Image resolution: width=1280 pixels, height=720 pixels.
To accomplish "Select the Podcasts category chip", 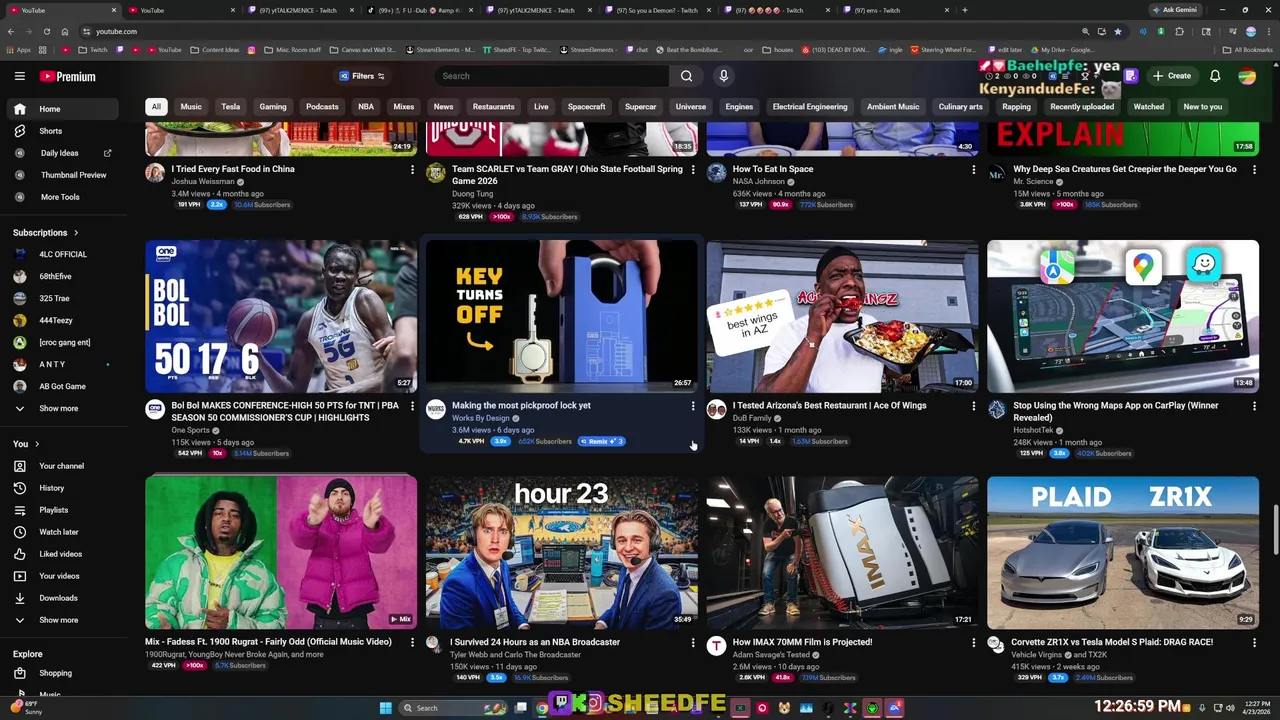I will click(322, 107).
